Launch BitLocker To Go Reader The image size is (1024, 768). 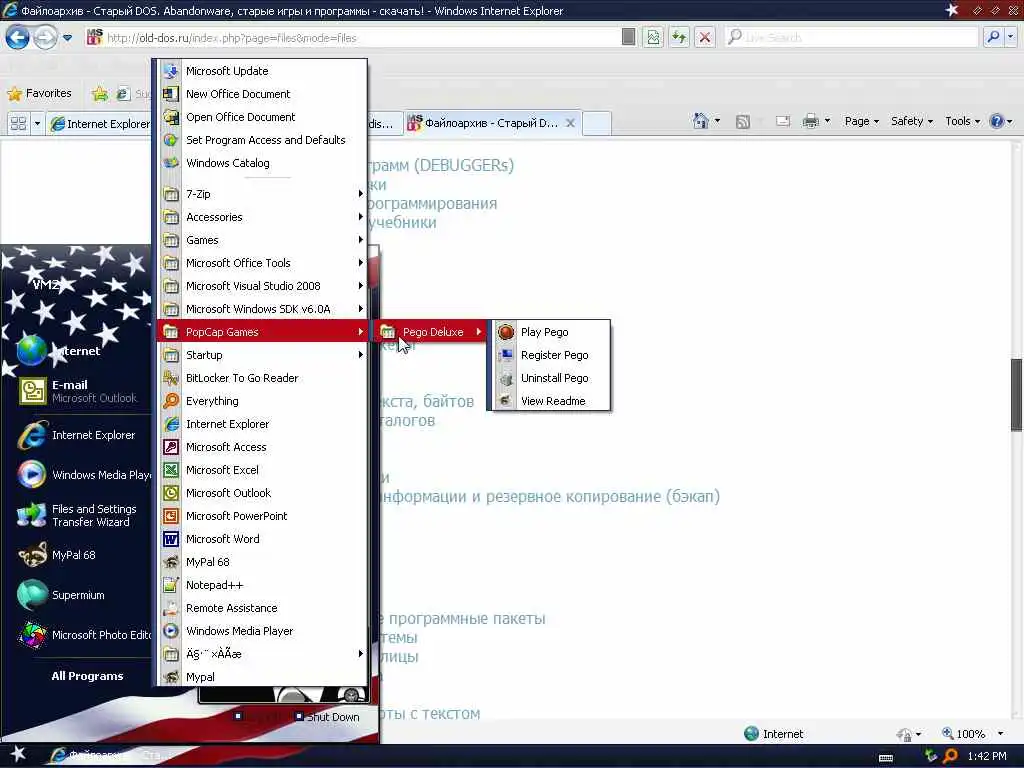tap(263, 378)
